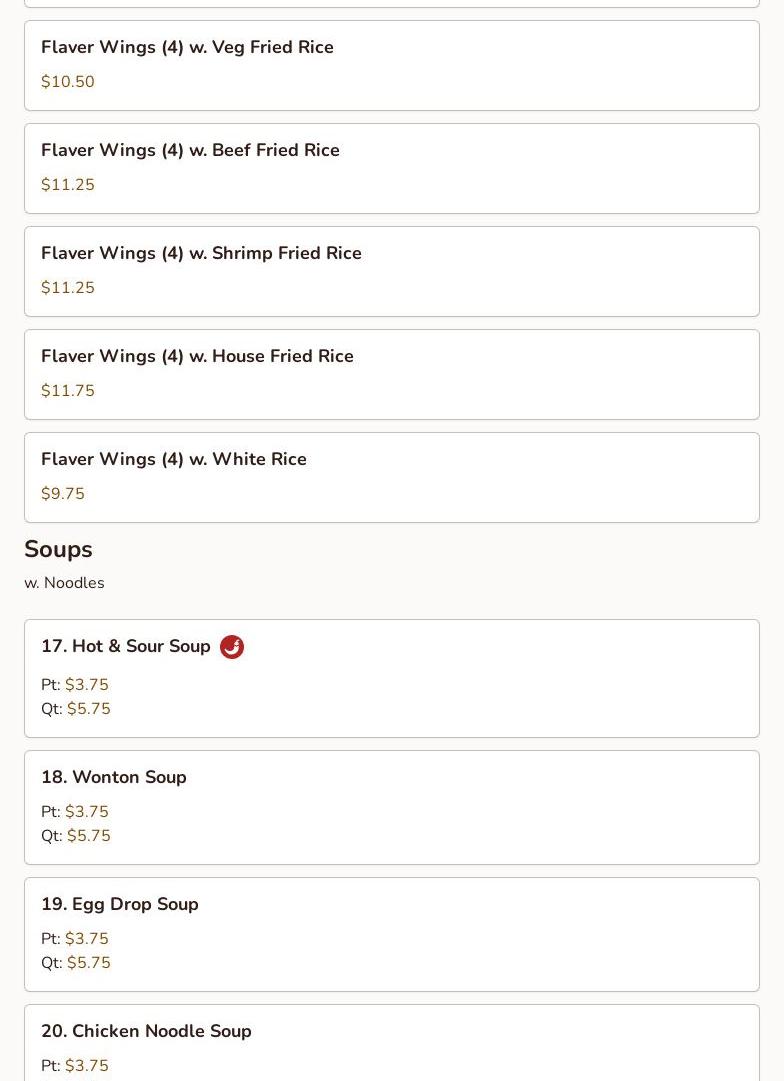Open the 17. Hot & Sour Soup item
This screenshot has width=784, height=1081.
click(x=126, y=647)
